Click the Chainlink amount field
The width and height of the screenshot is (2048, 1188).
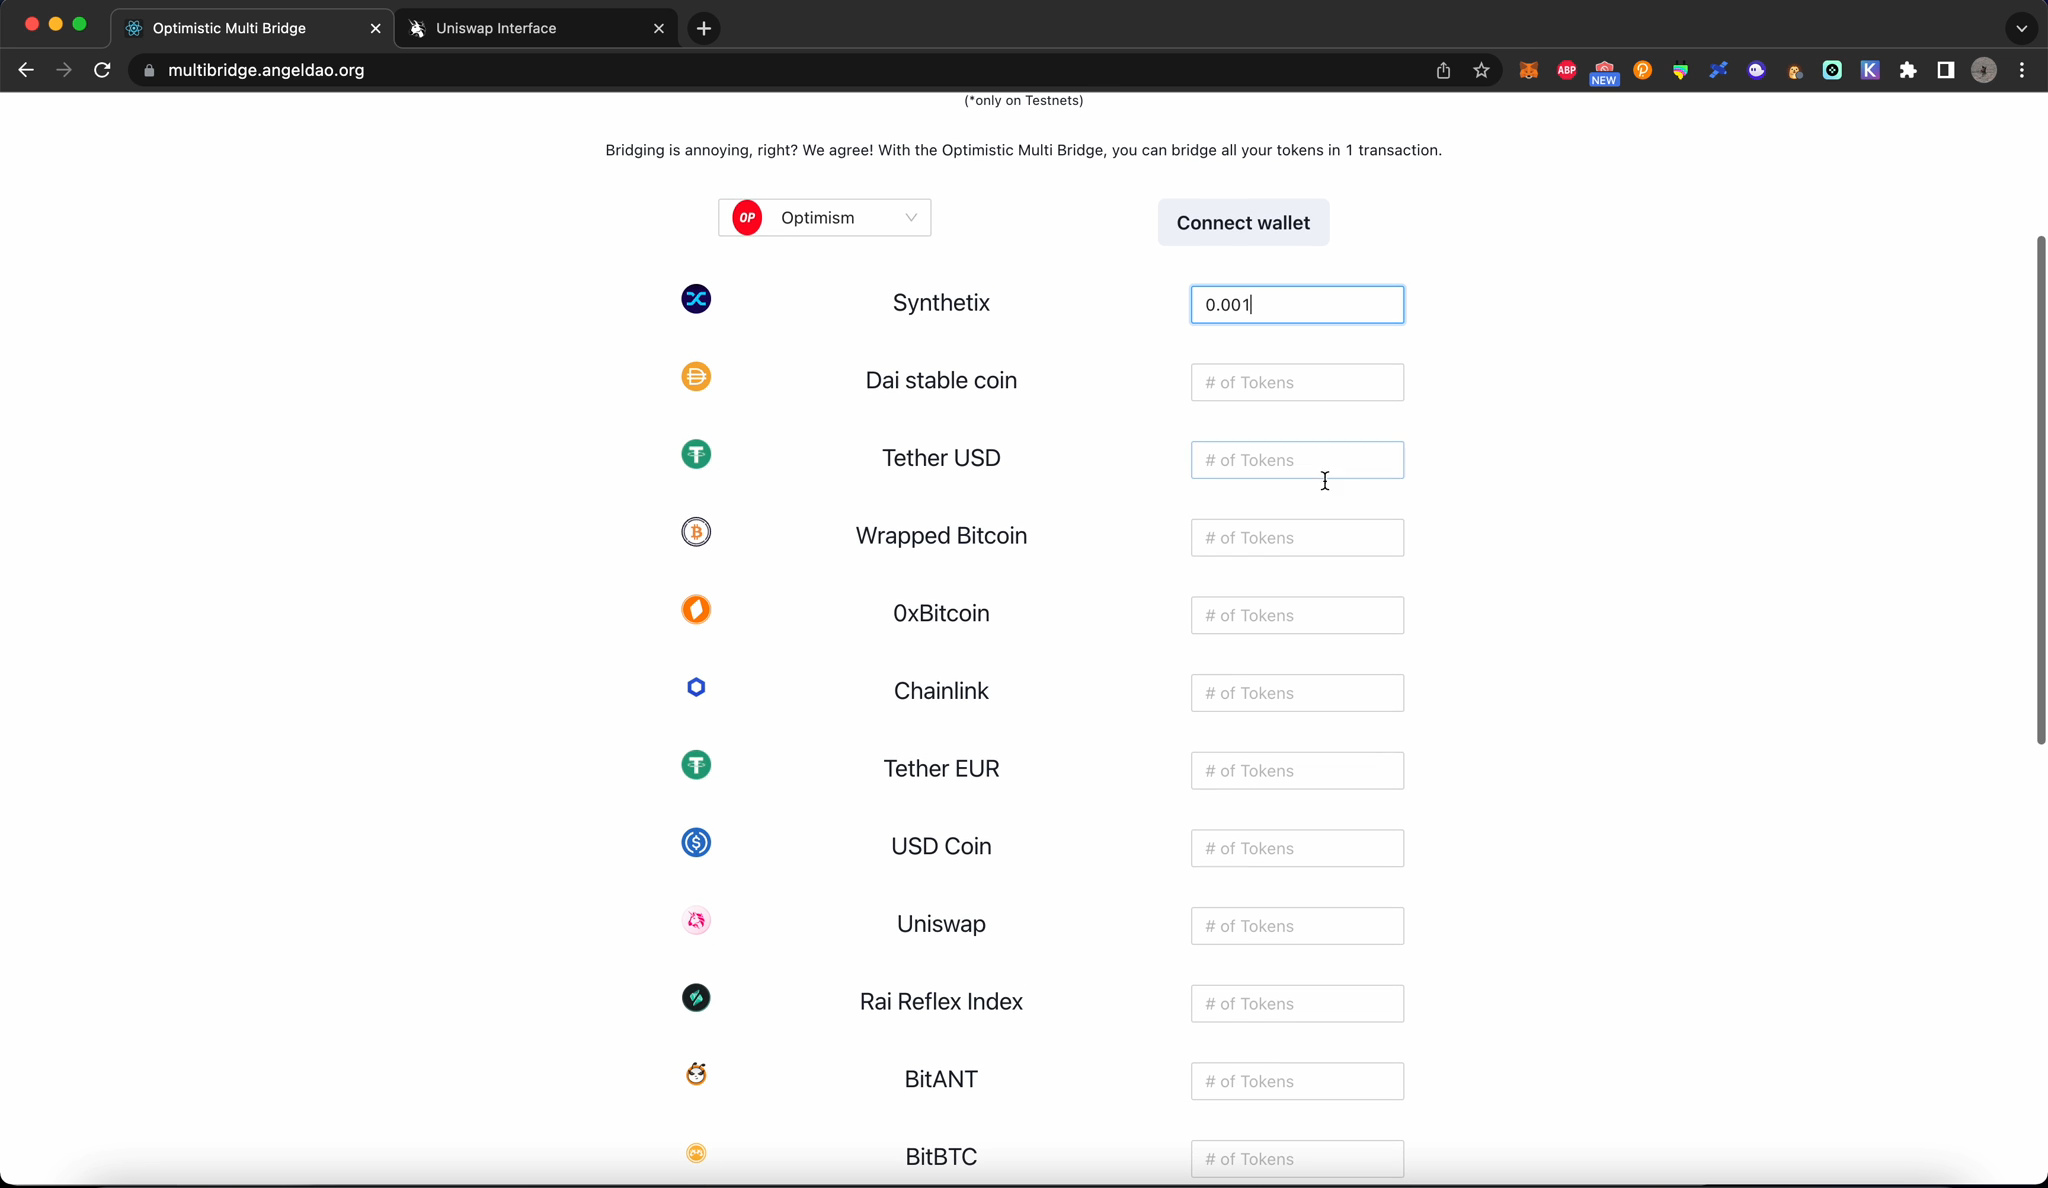[x=1297, y=693]
